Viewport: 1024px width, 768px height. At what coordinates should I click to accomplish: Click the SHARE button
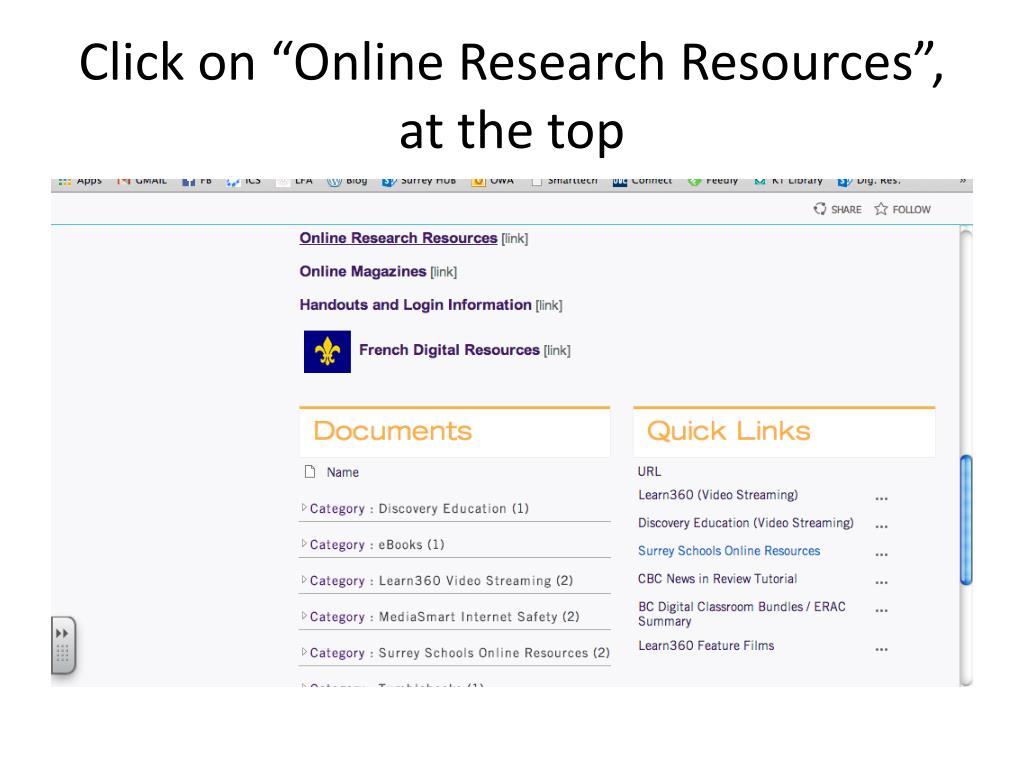tap(838, 209)
